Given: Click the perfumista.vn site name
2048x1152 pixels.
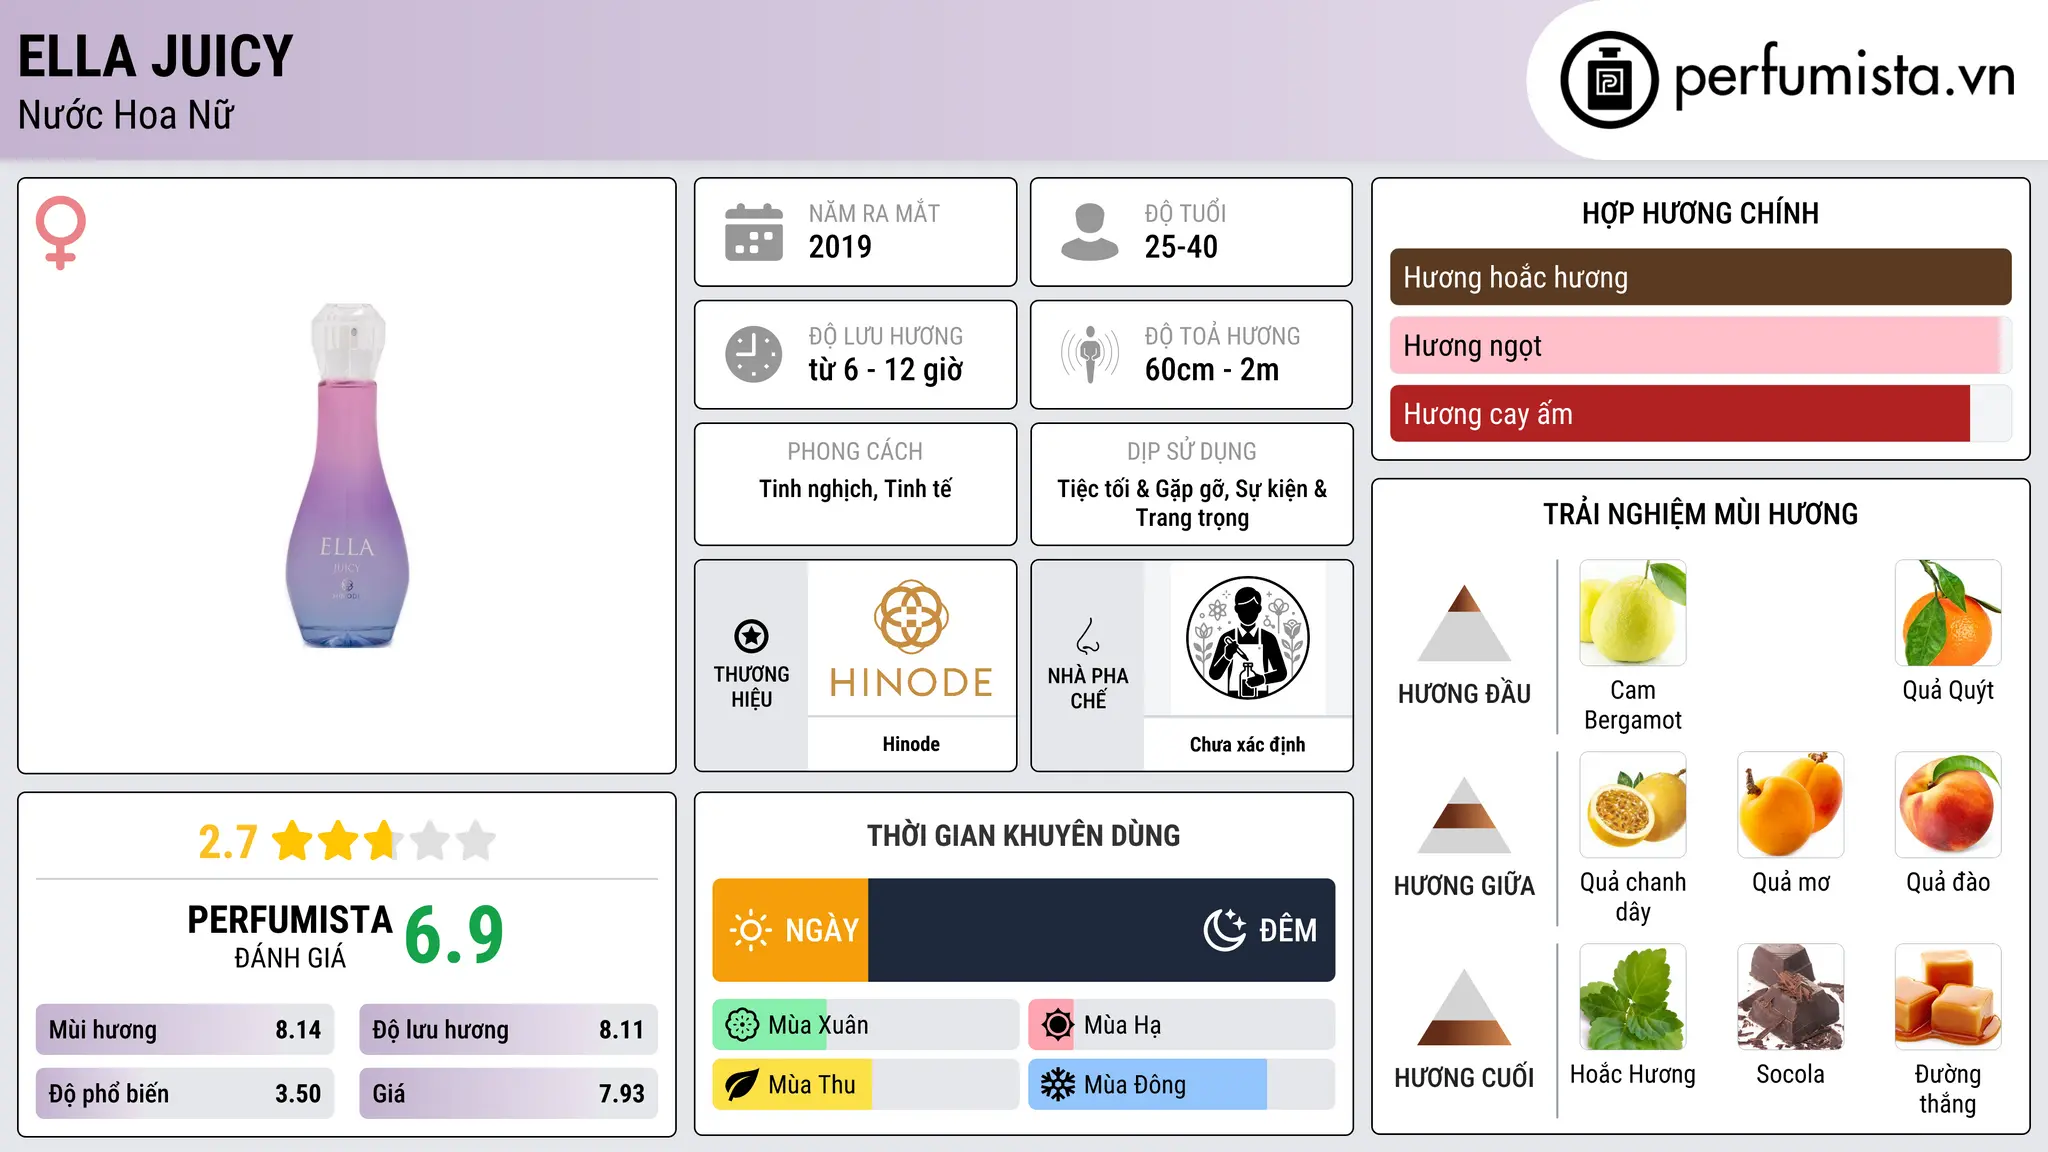Looking at the screenshot, I should [1844, 76].
